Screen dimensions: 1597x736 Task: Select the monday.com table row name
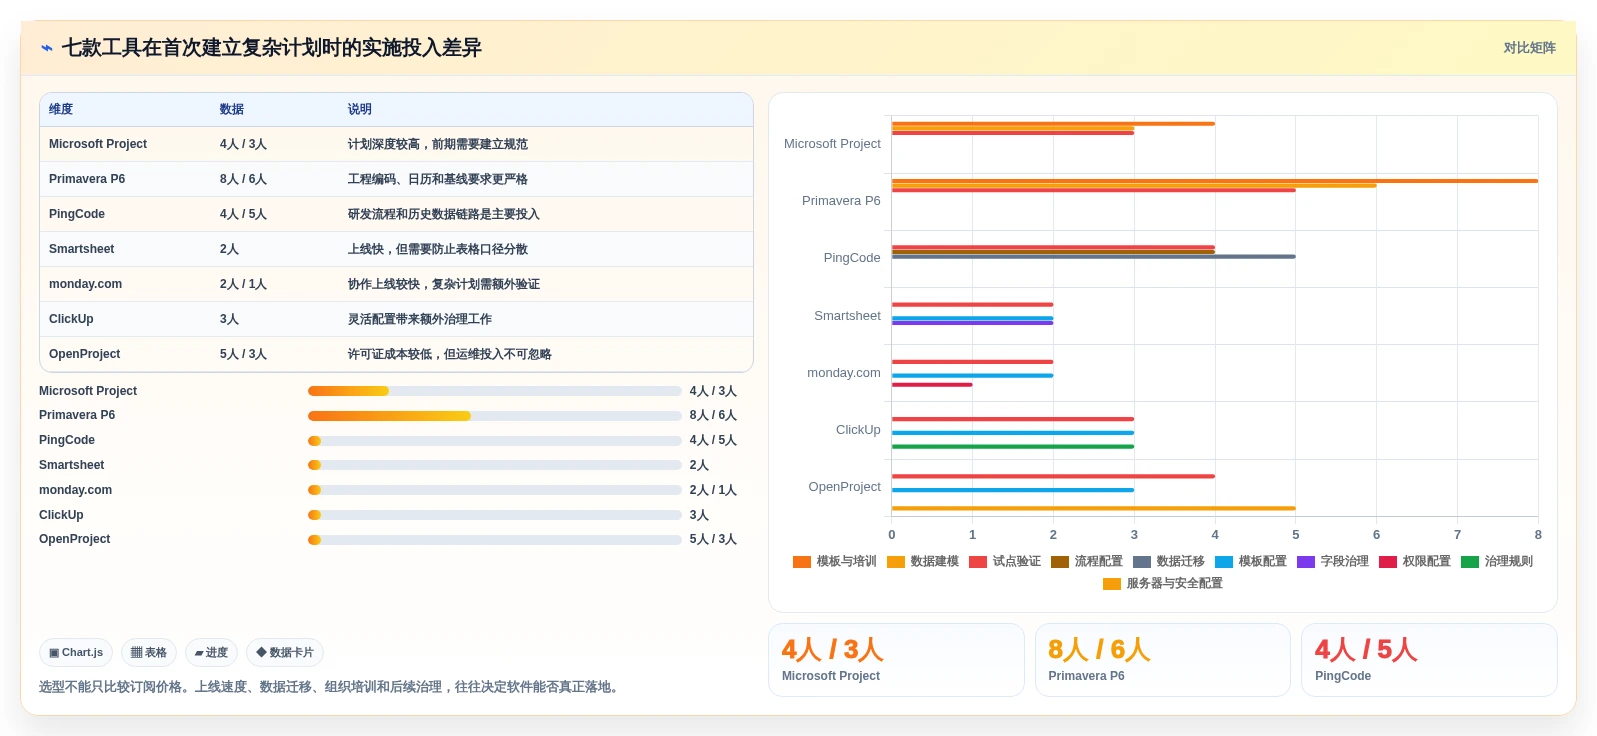(86, 284)
